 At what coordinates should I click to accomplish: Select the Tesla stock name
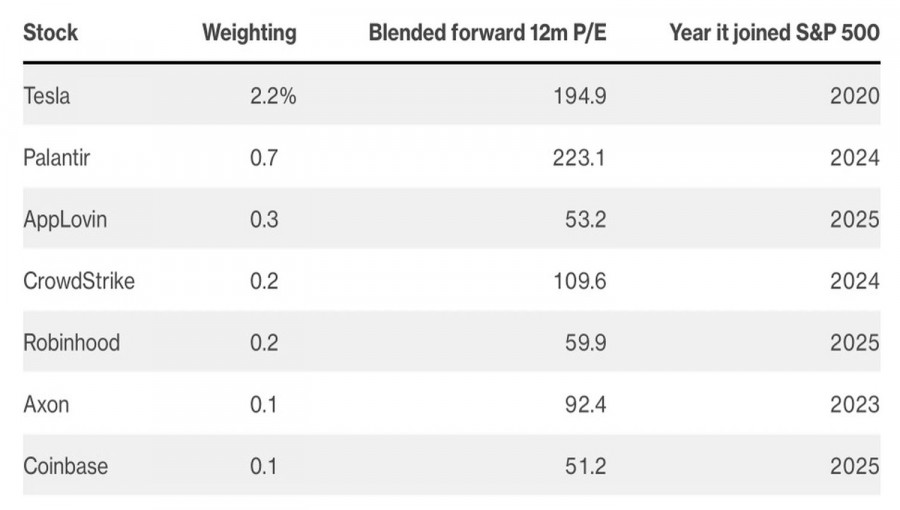click(x=47, y=96)
